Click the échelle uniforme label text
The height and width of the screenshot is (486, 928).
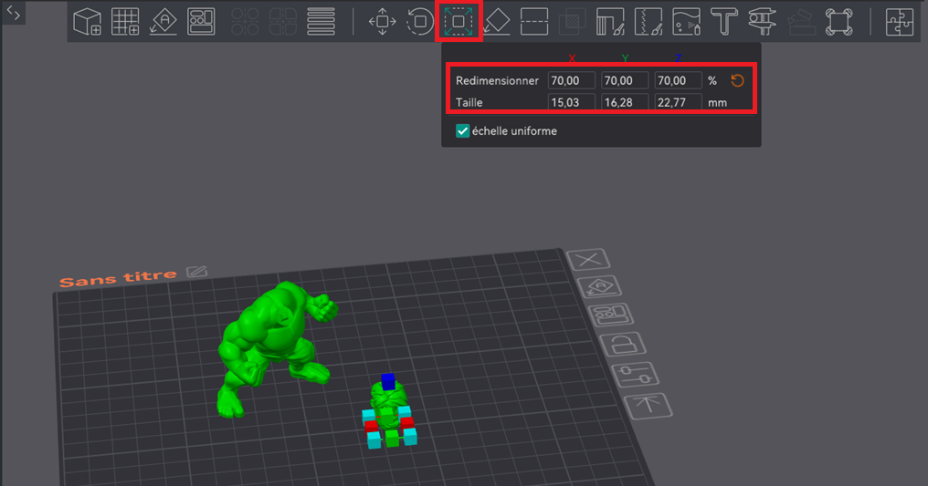tap(514, 131)
